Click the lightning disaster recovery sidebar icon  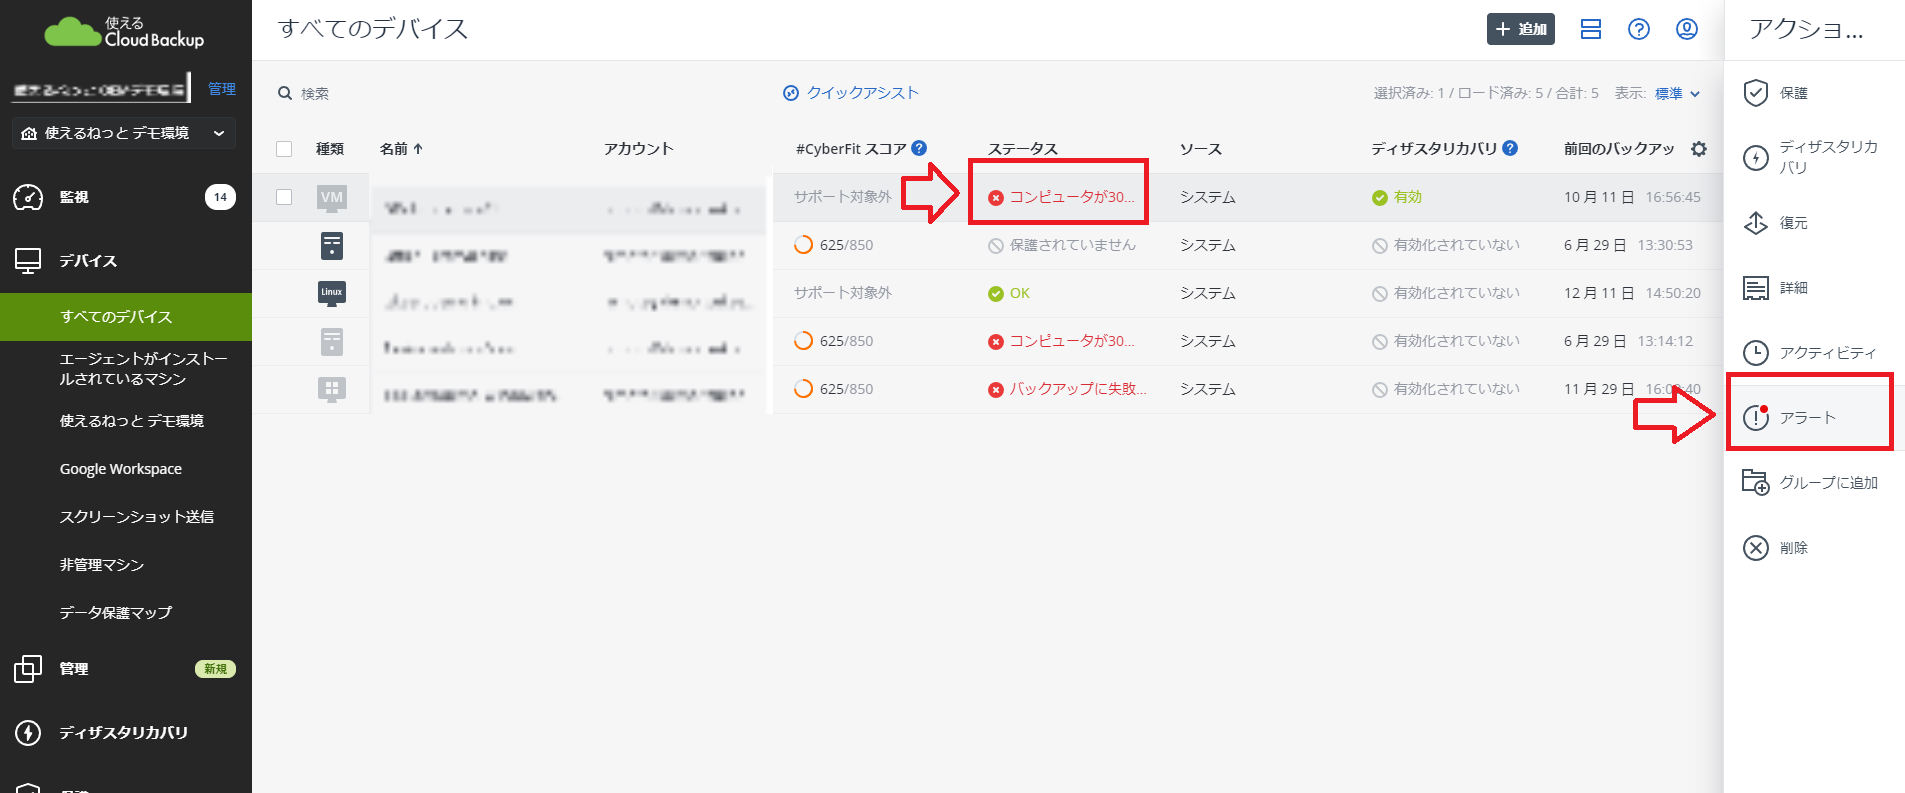(28, 733)
